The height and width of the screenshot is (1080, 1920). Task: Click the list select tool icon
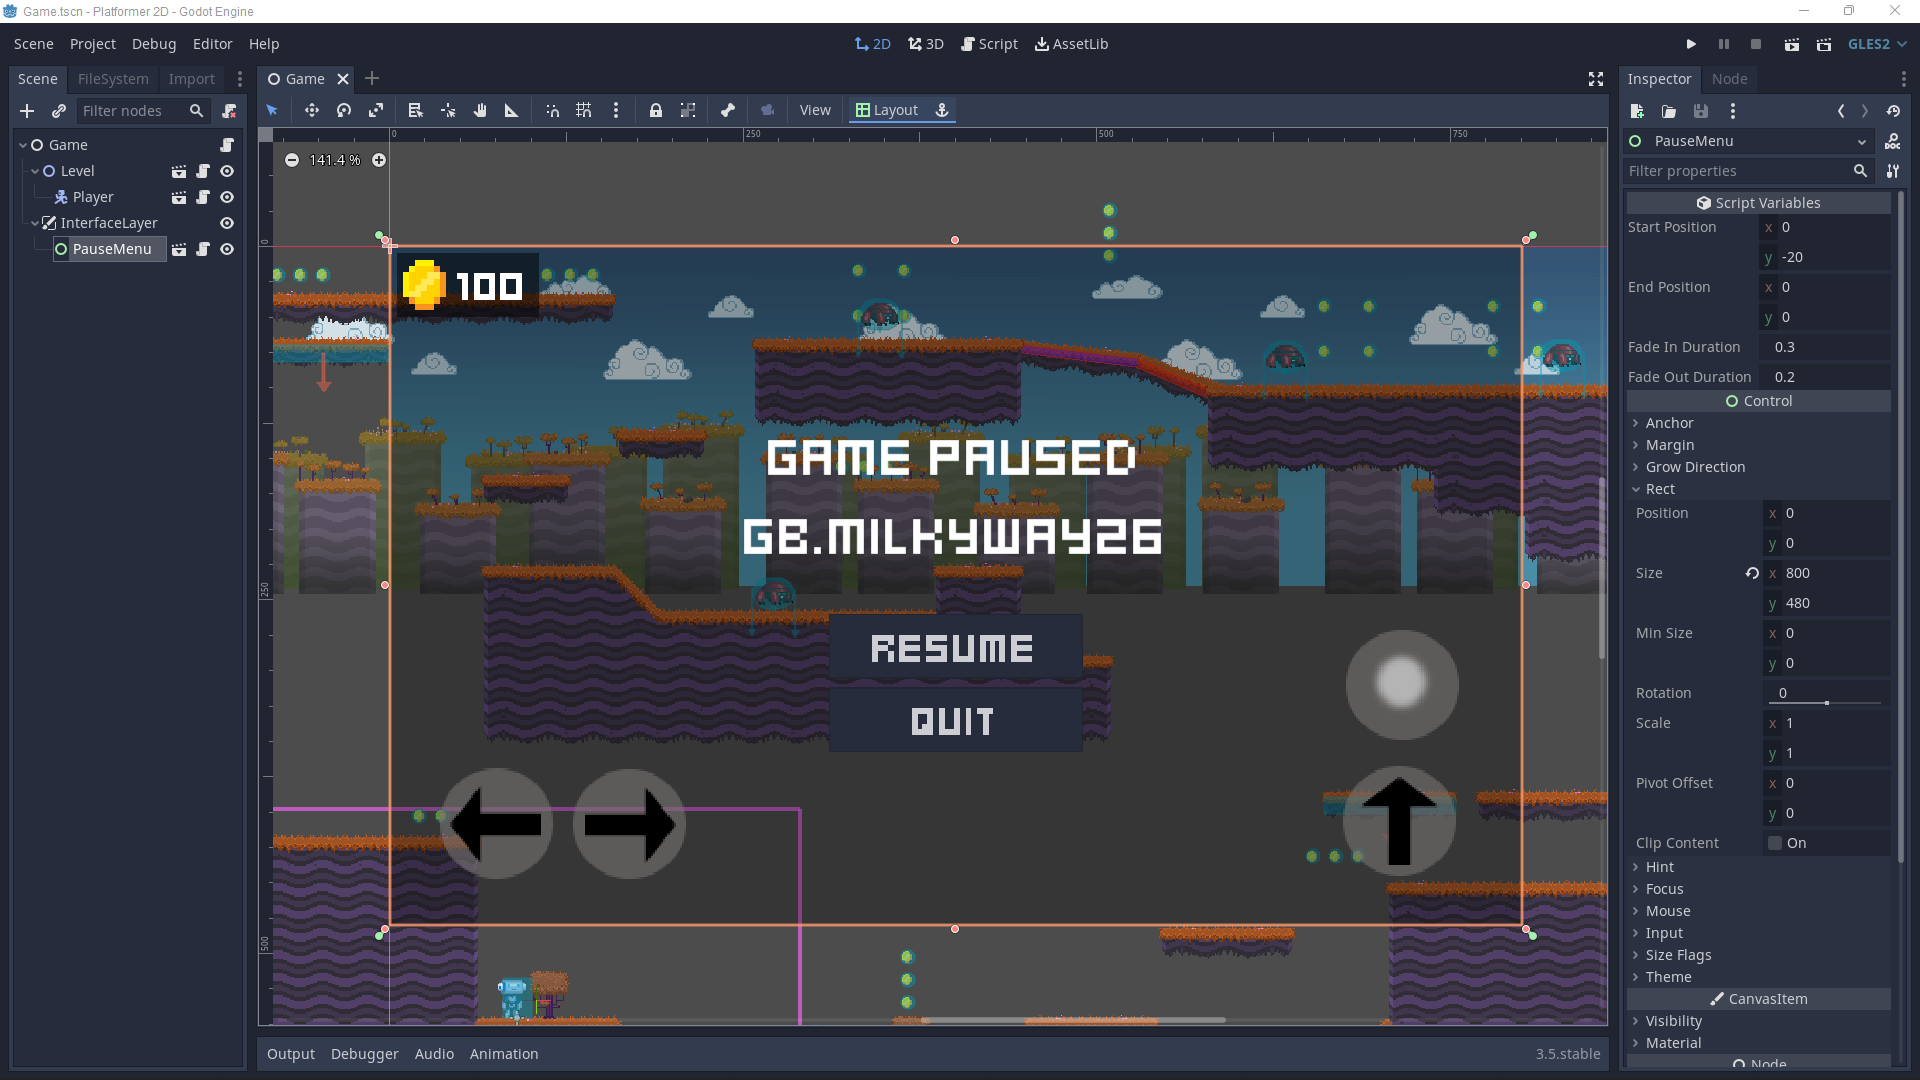click(416, 111)
